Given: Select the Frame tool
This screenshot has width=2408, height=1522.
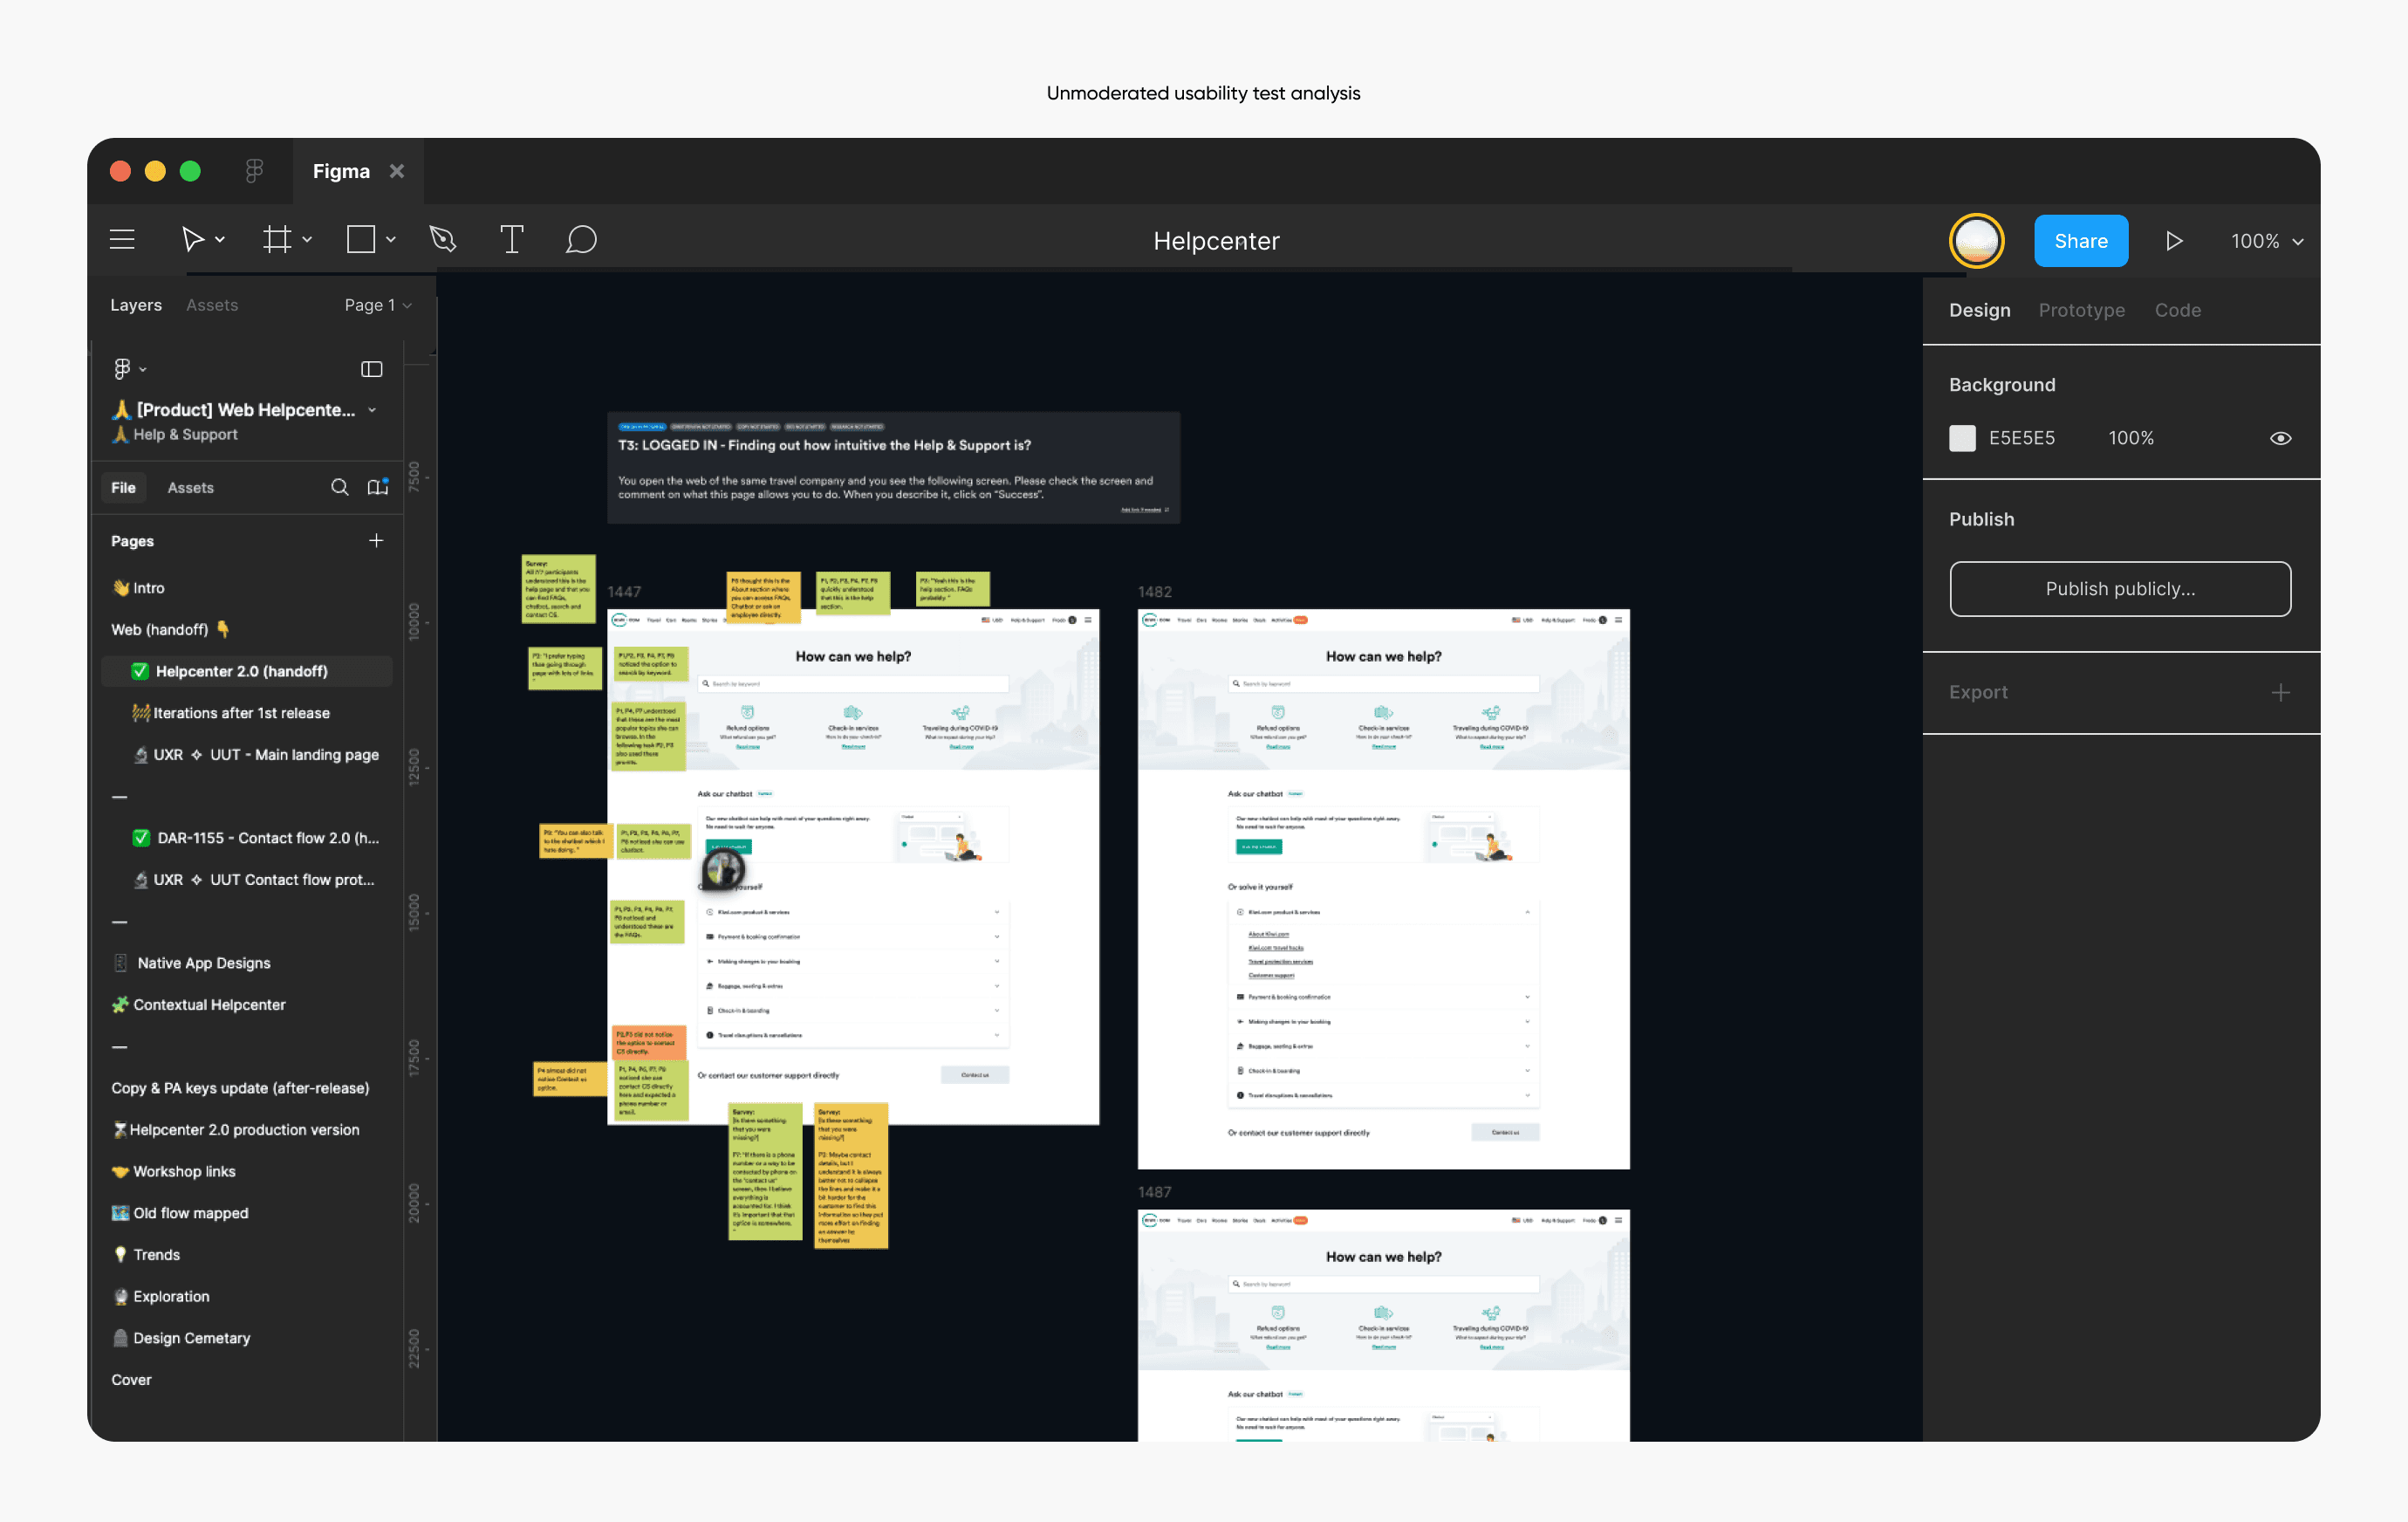Looking at the screenshot, I should [277, 240].
